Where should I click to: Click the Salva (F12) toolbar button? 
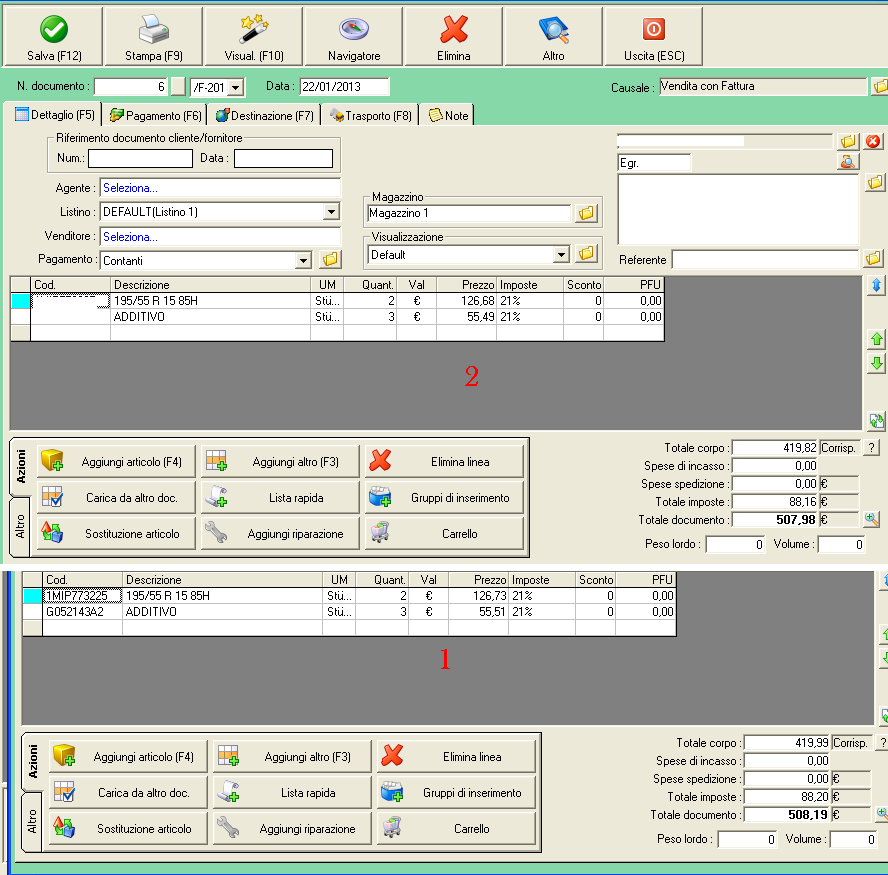(53, 37)
